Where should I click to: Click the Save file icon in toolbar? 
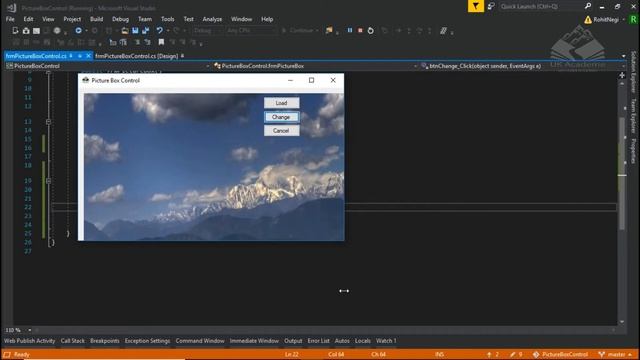pos(135,31)
